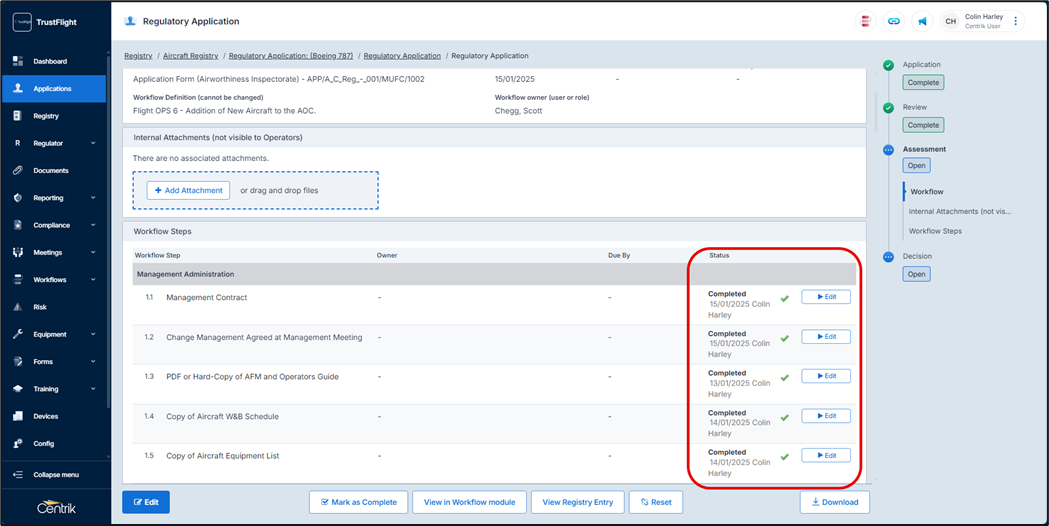Open Config in the sidebar
The height and width of the screenshot is (526, 1049).
[x=43, y=443]
